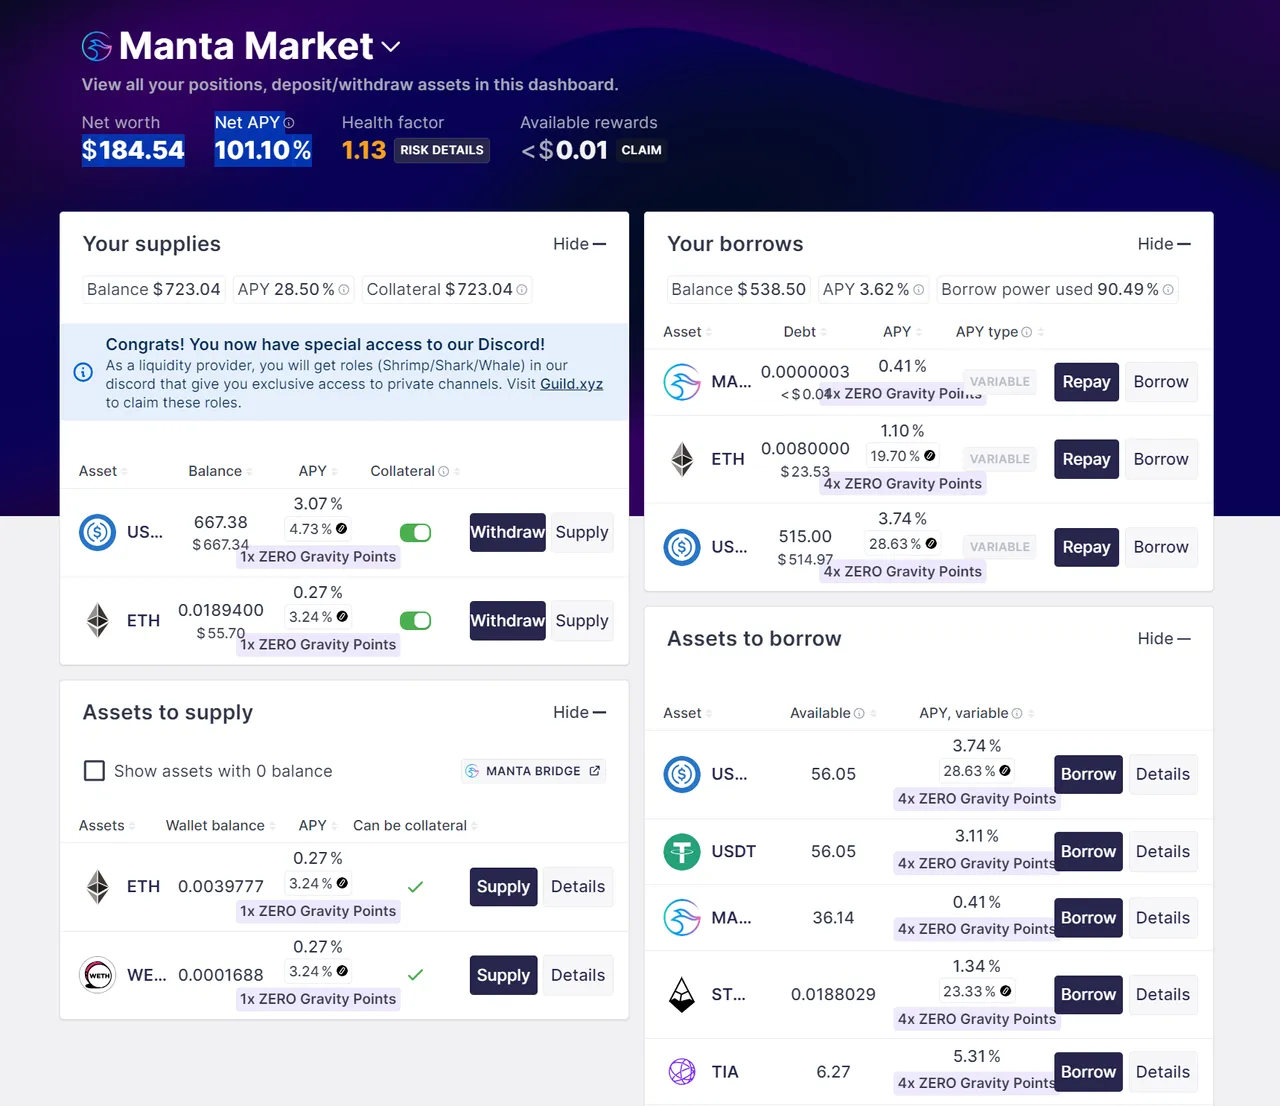
Task: Toggle ETH collateral switch in supplies
Action: click(415, 621)
